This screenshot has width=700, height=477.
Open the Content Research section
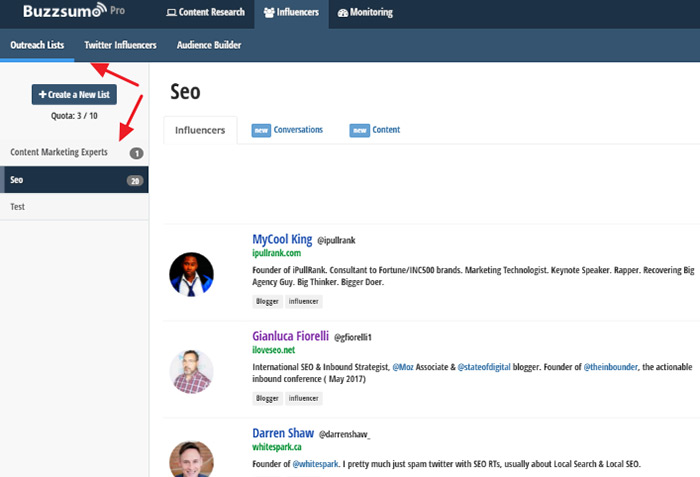[205, 13]
